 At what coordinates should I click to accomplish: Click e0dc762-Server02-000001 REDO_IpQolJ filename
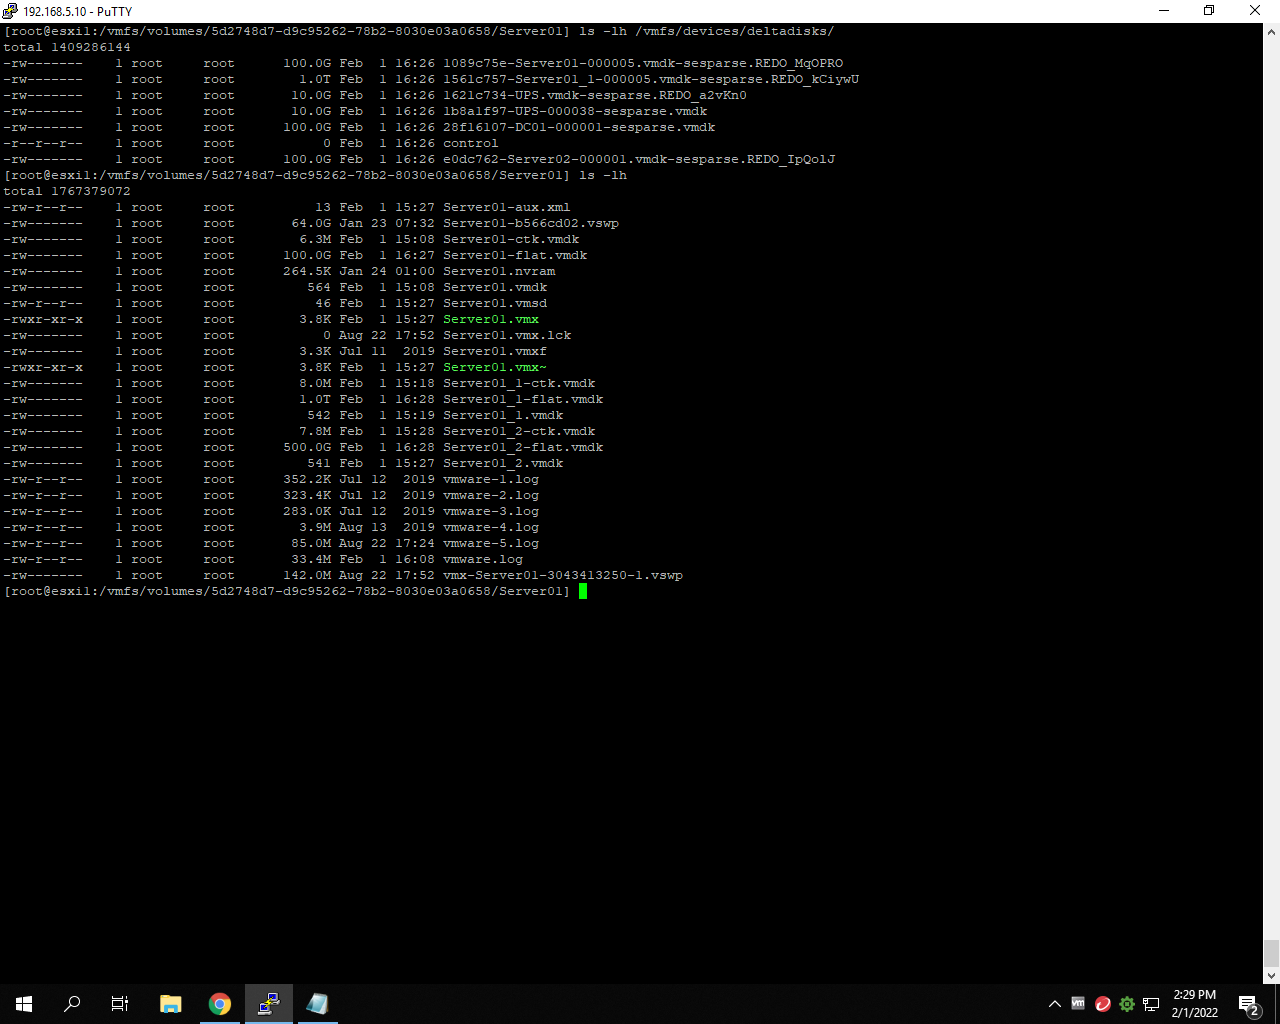tap(639, 159)
